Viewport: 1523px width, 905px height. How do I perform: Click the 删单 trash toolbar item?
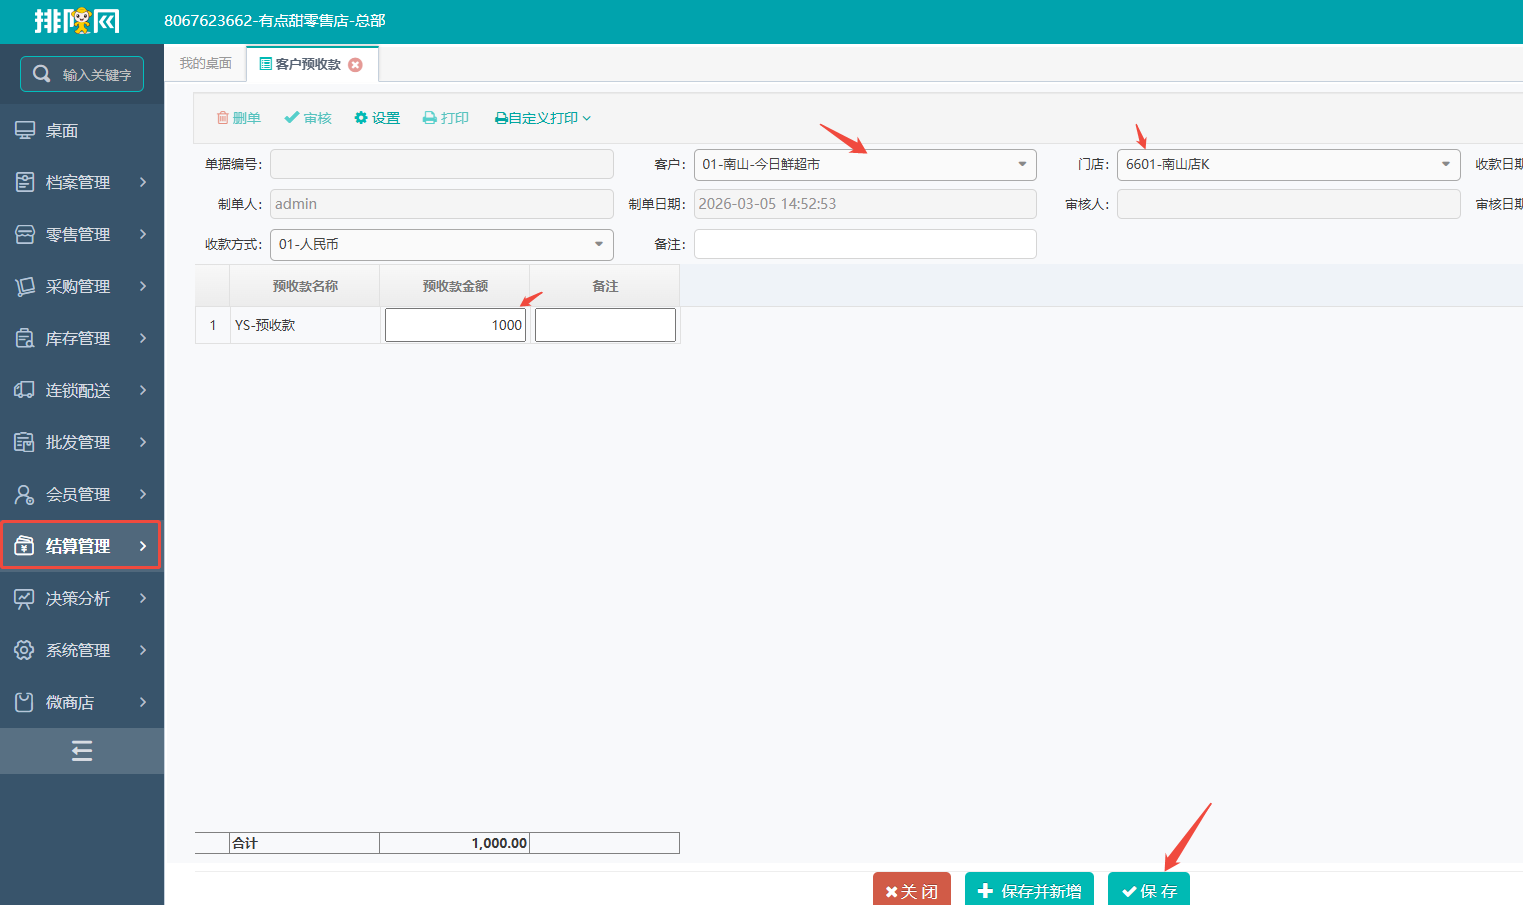pyautogui.click(x=238, y=118)
